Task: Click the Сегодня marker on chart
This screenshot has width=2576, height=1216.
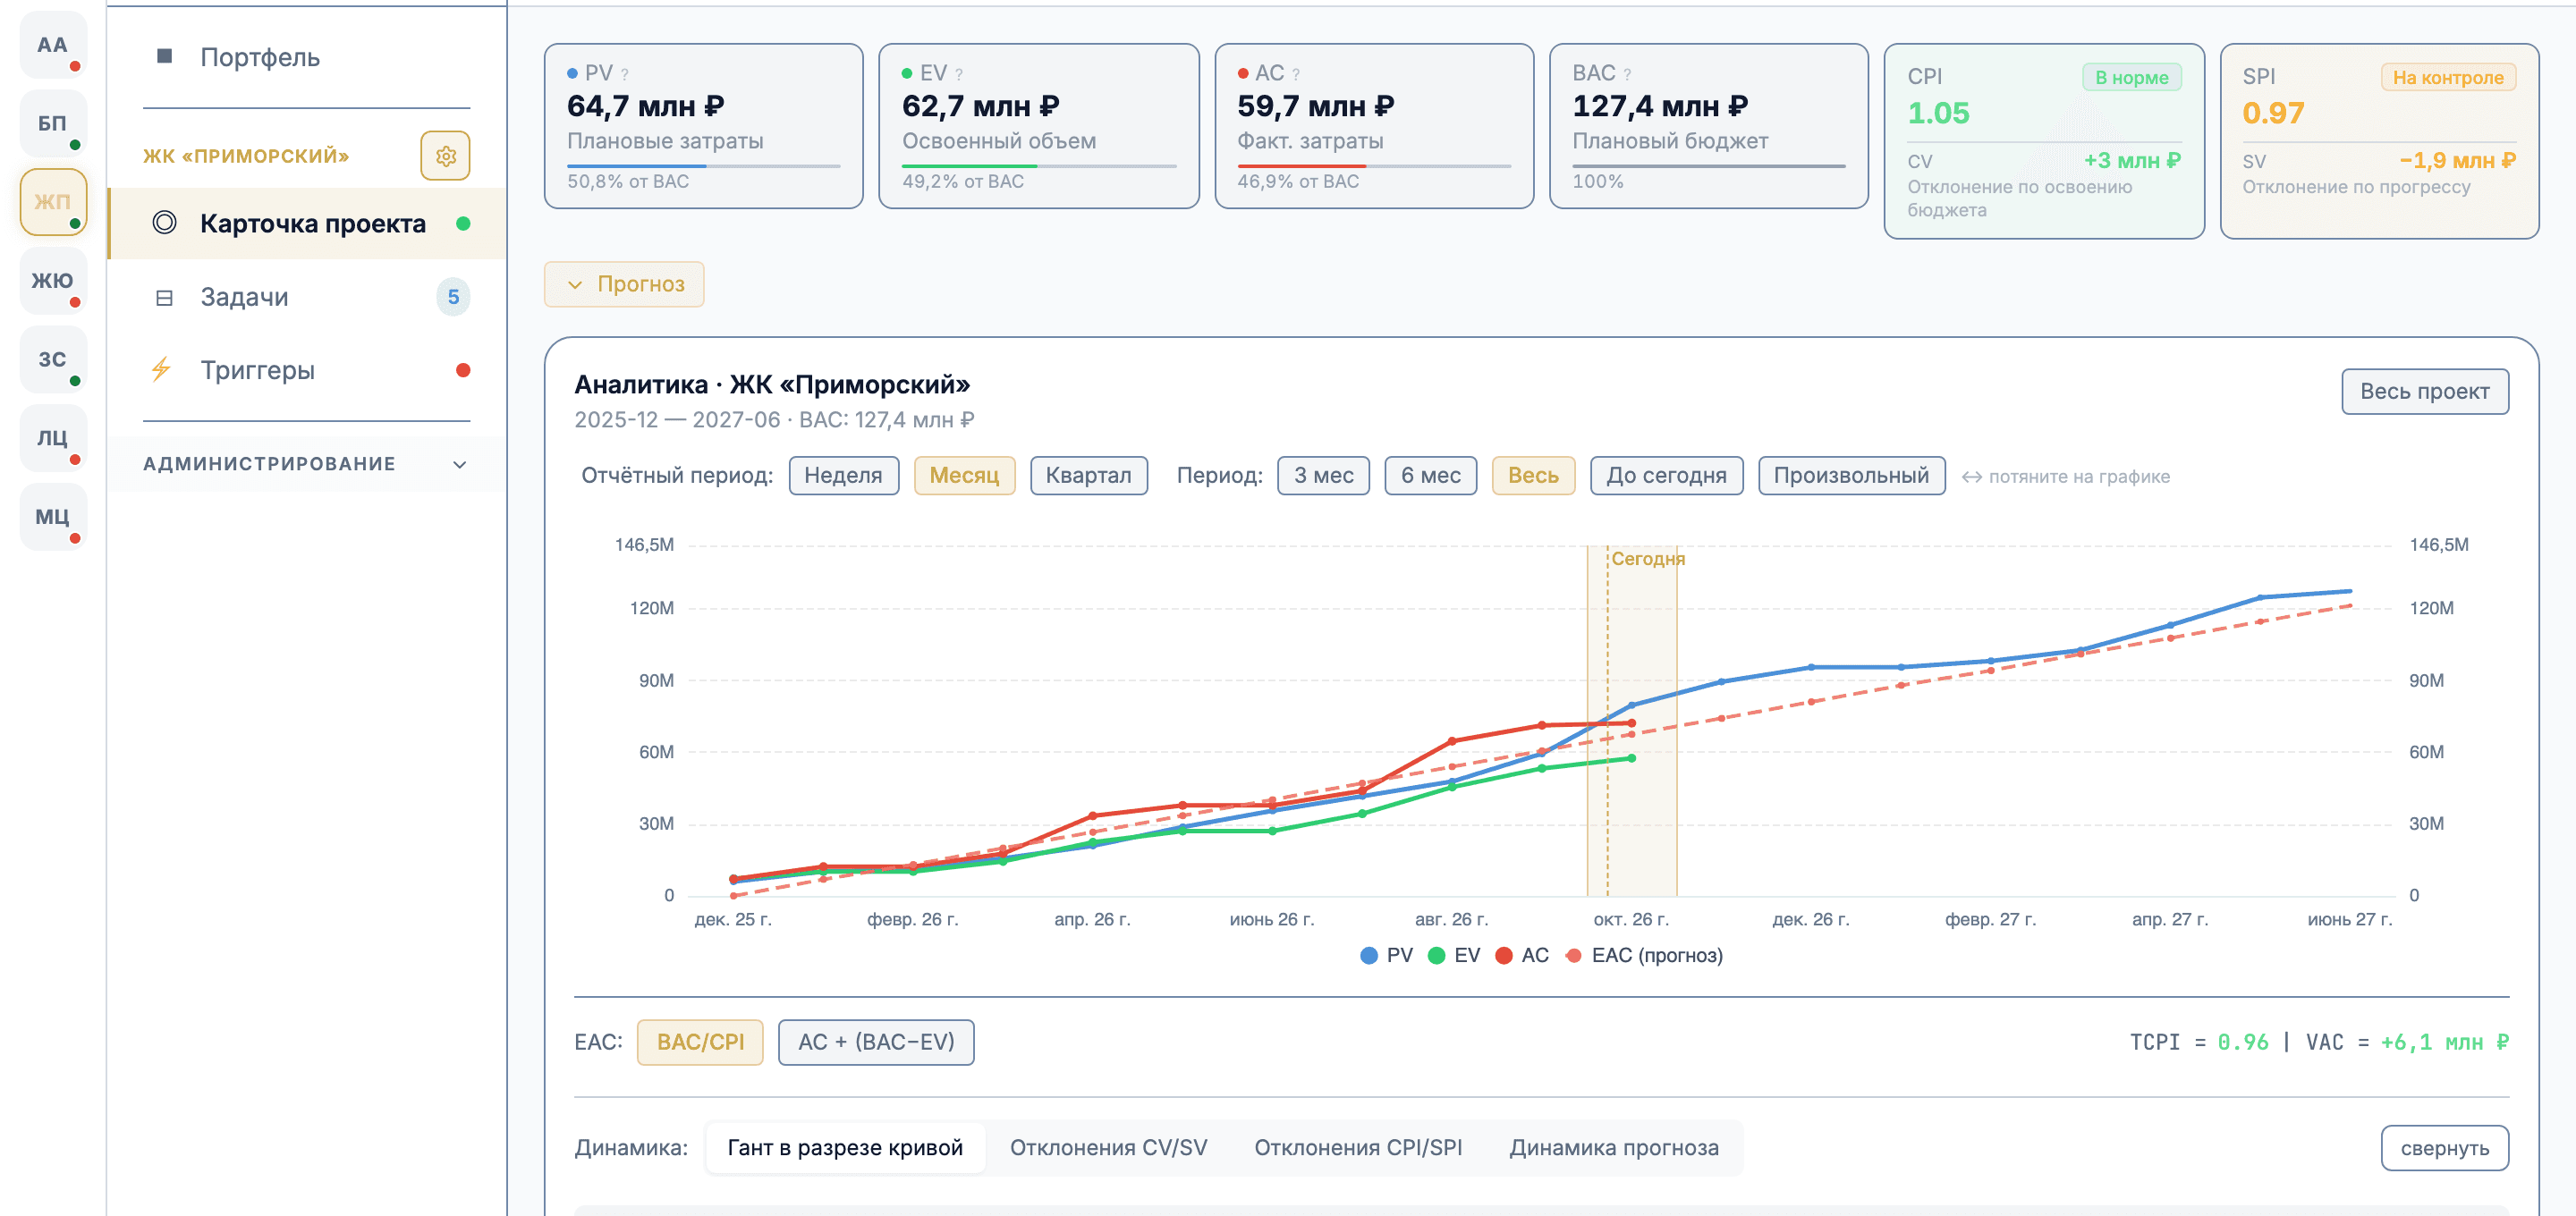Action: [x=1648, y=559]
